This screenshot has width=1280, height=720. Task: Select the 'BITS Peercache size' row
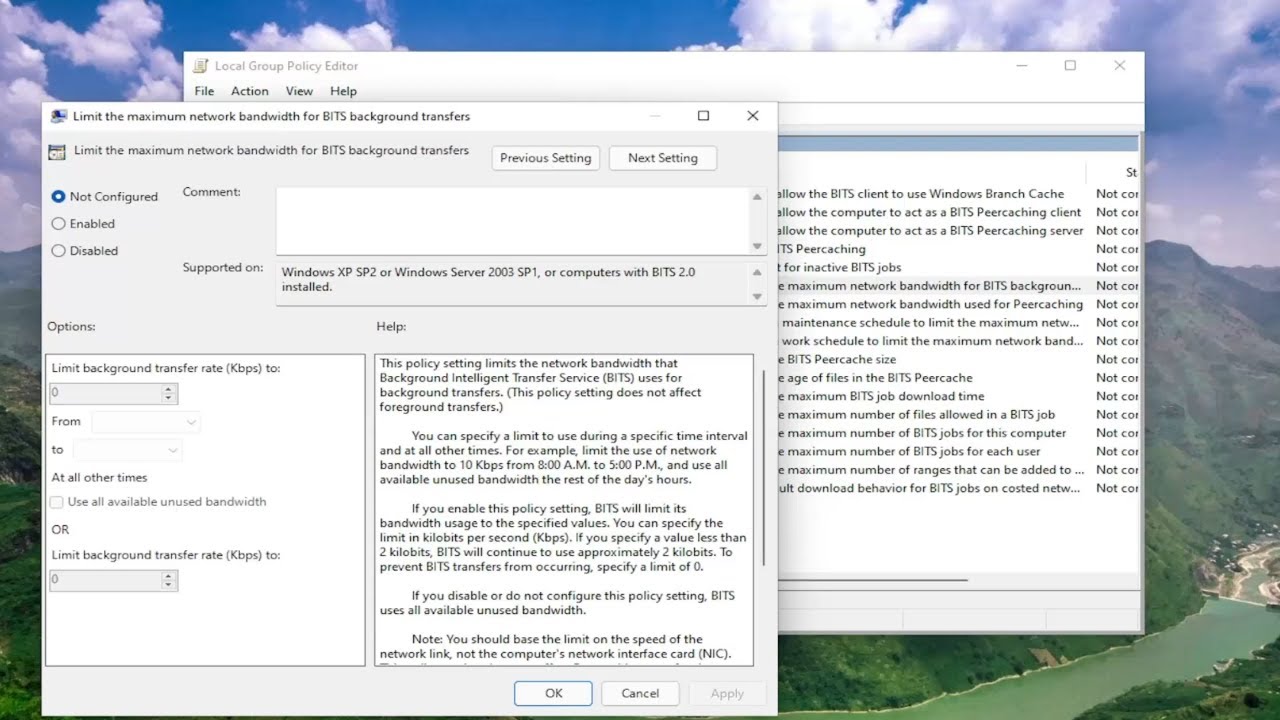click(x=958, y=359)
